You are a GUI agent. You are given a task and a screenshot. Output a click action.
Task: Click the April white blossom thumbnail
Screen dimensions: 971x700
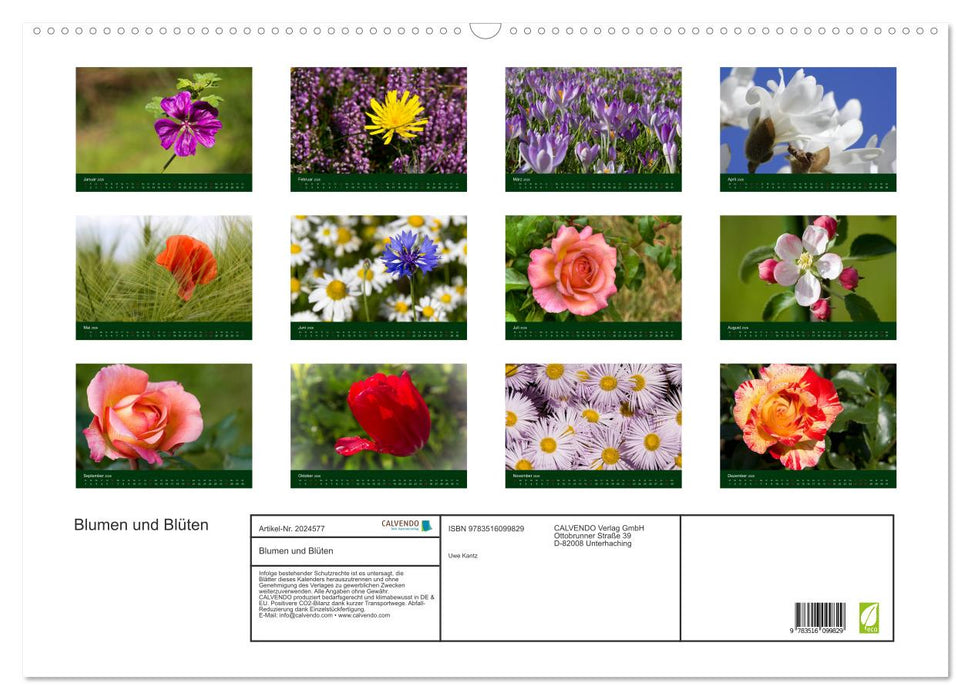(x=807, y=128)
